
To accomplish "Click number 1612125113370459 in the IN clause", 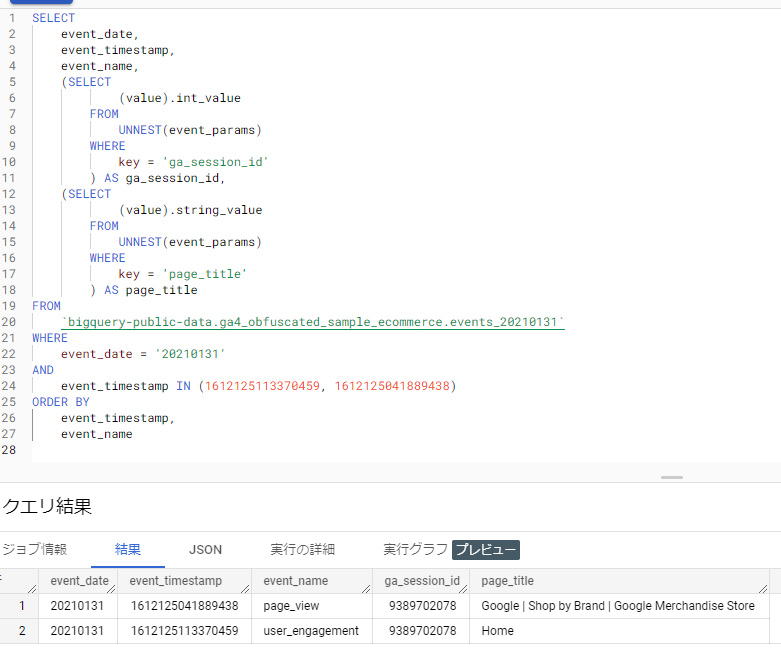I will pyautogui.click(x=262, y=386).
